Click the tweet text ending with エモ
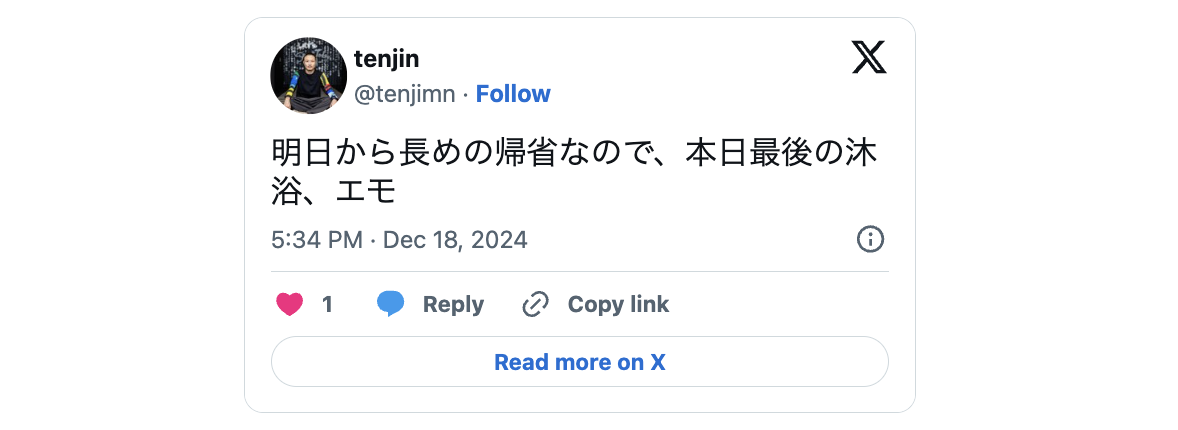 click(334, 190)
